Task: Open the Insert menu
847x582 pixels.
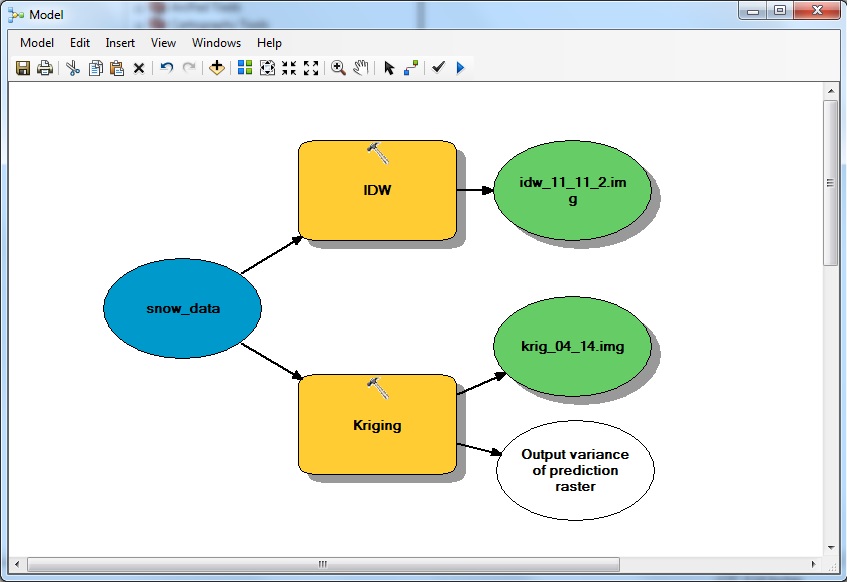Action: 120,43
